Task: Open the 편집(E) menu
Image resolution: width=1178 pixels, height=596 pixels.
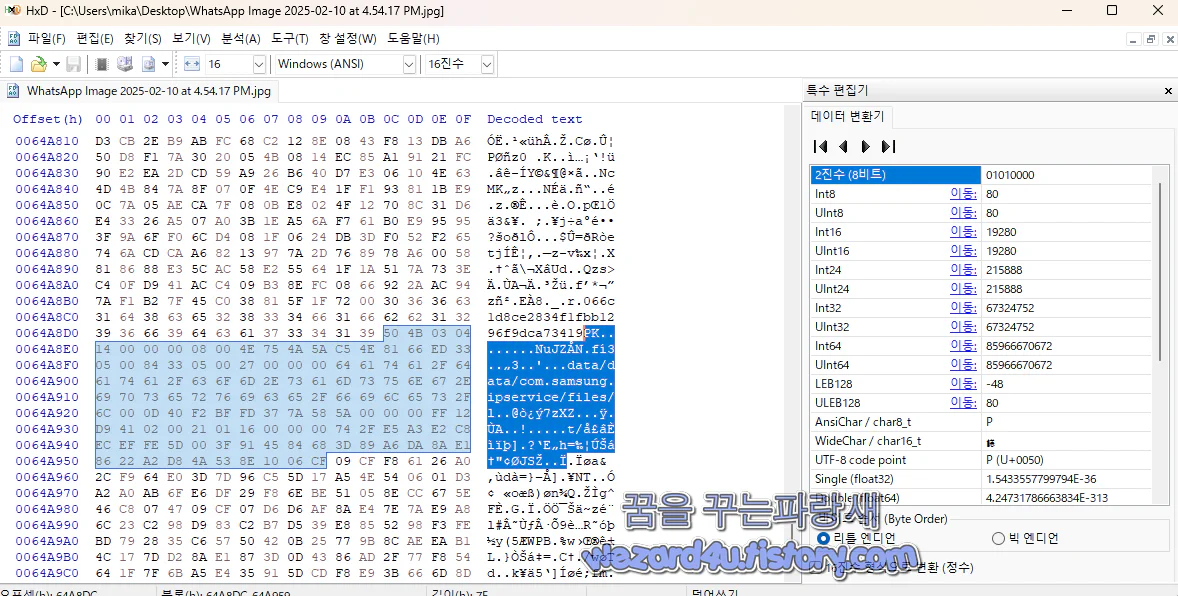Action: pos(95,38)
